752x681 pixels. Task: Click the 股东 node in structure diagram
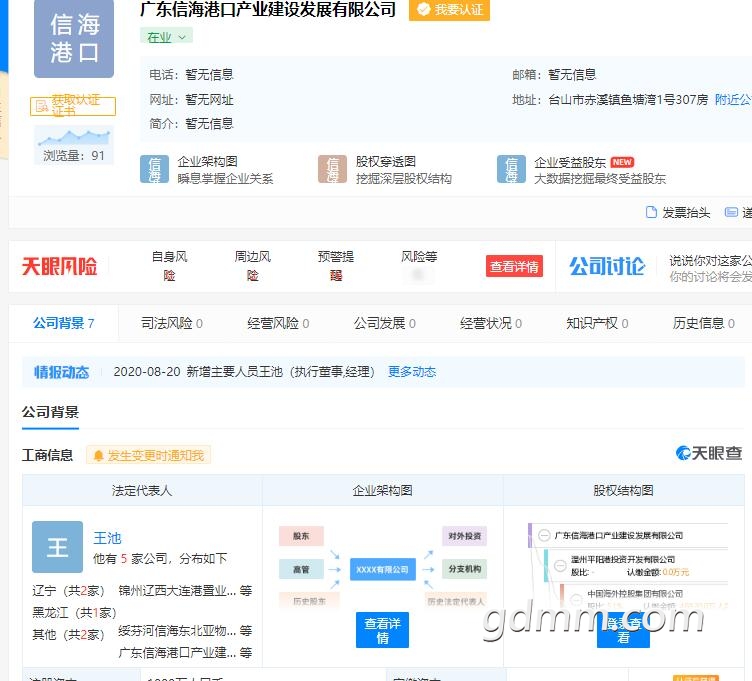click(x=301, y=536)
